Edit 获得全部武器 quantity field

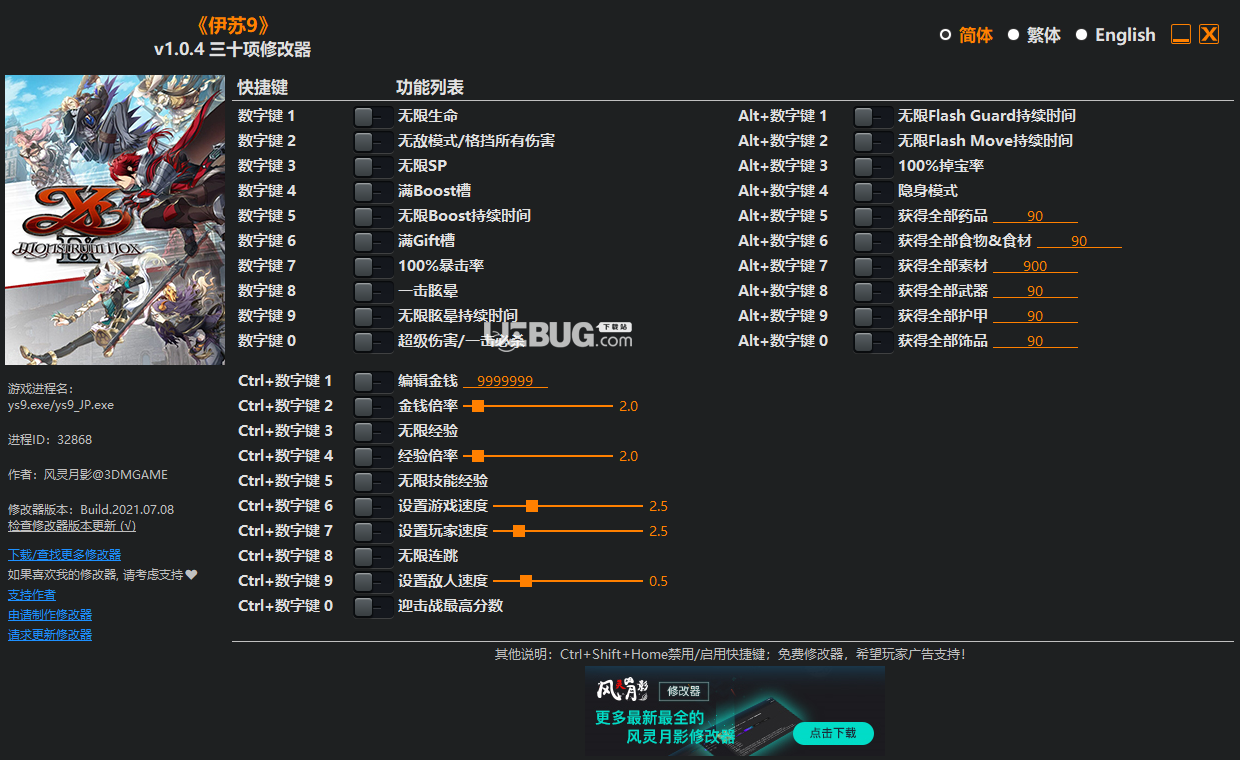(1035, 291)
